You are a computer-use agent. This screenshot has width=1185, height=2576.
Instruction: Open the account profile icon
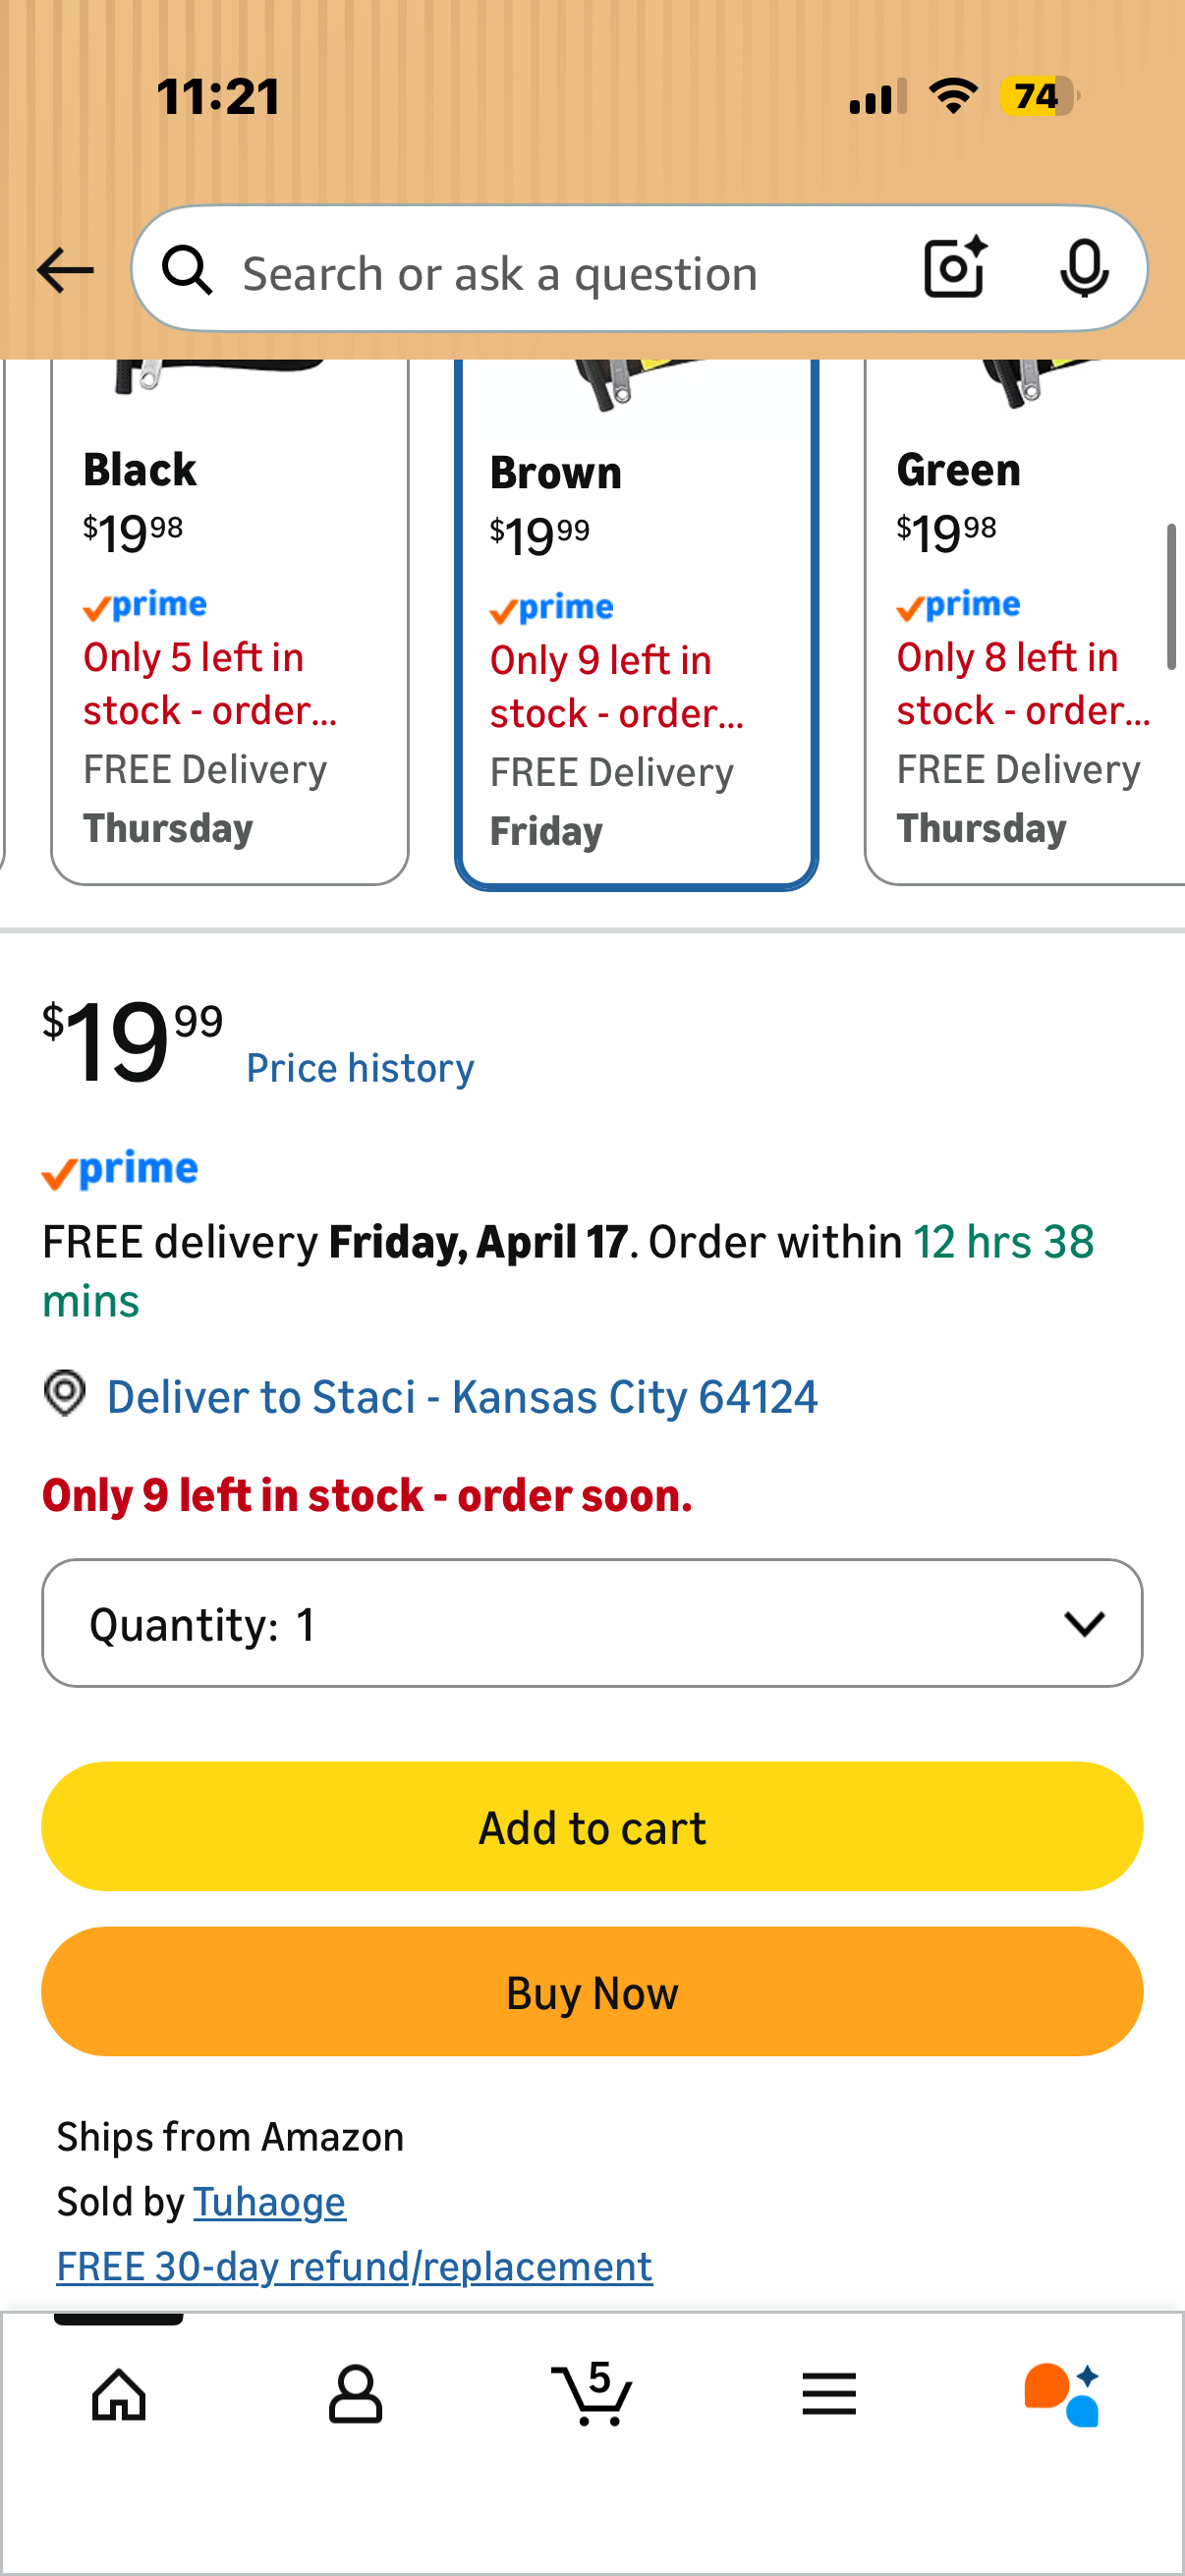pyautogui.click(x=355, y=2394)
